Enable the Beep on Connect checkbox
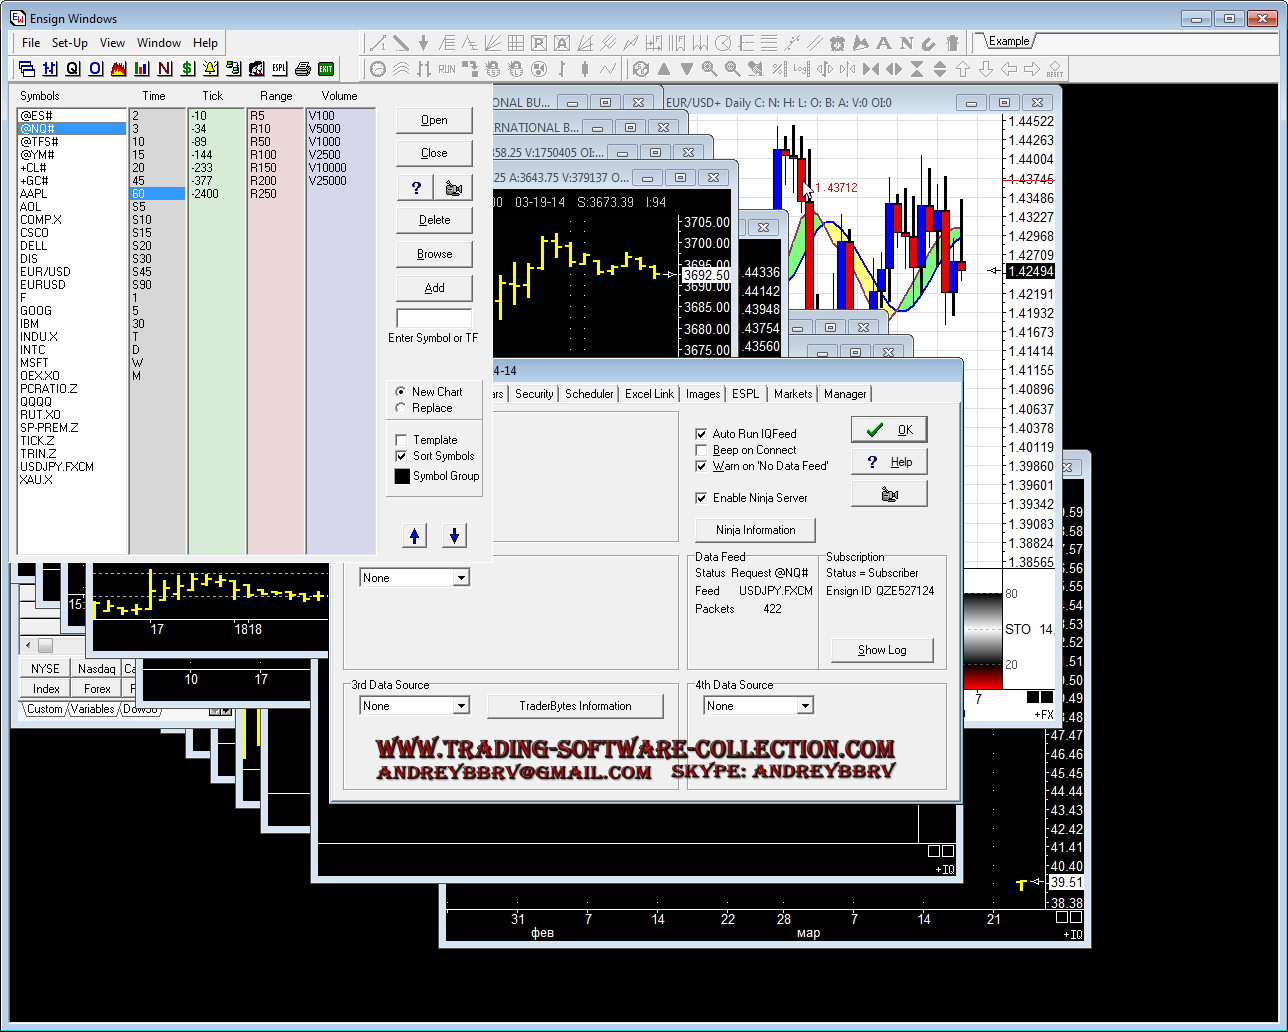 [701, 450]
